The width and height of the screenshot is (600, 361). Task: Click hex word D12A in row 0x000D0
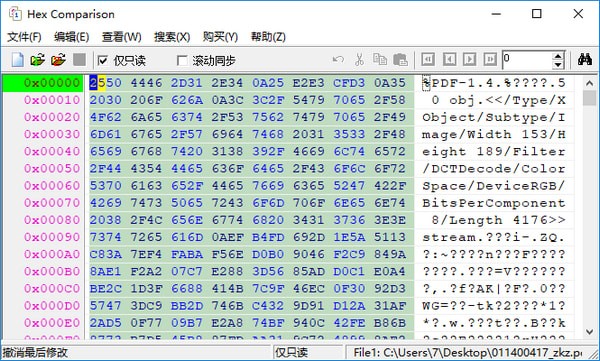click(349, 305)
